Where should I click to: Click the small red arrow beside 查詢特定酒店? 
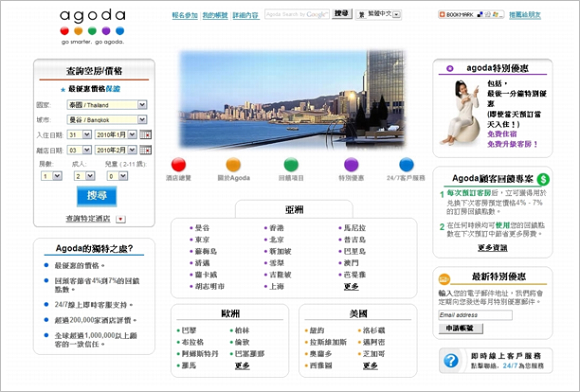121,219
